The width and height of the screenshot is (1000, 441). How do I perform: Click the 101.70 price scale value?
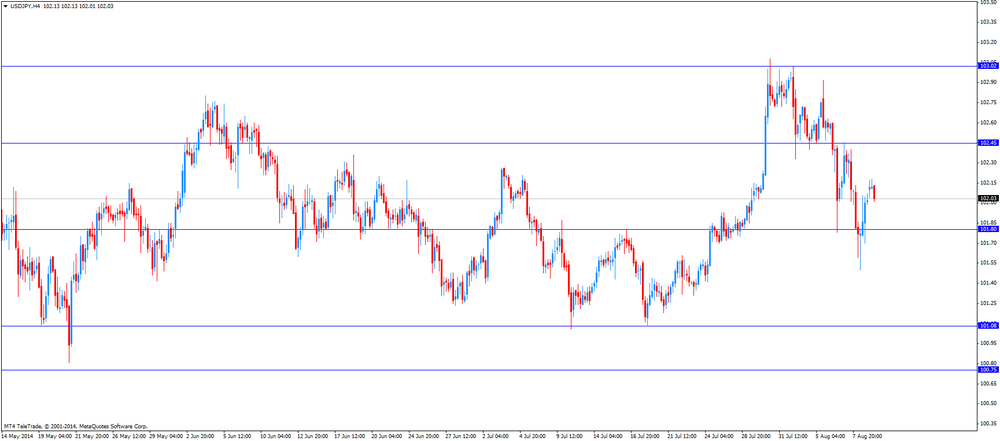pyautogui.click(x=988, y=243)
